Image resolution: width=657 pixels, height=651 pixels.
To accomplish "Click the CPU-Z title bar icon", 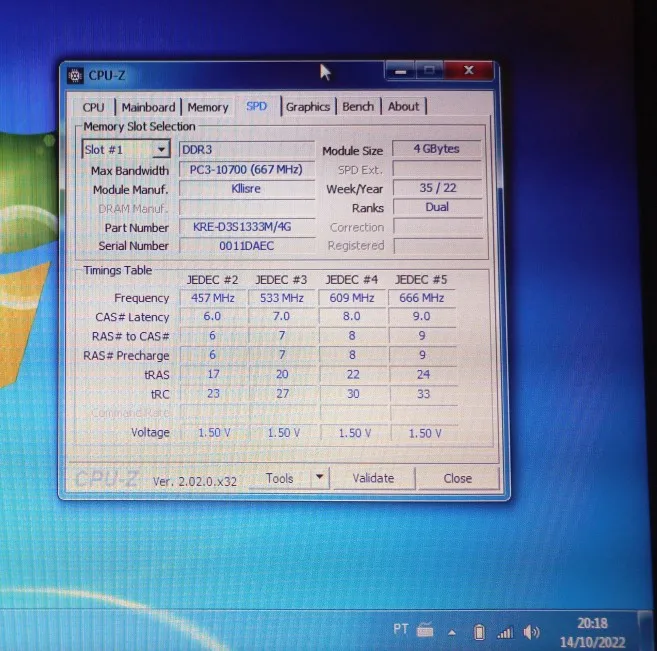I will (75, 75).
